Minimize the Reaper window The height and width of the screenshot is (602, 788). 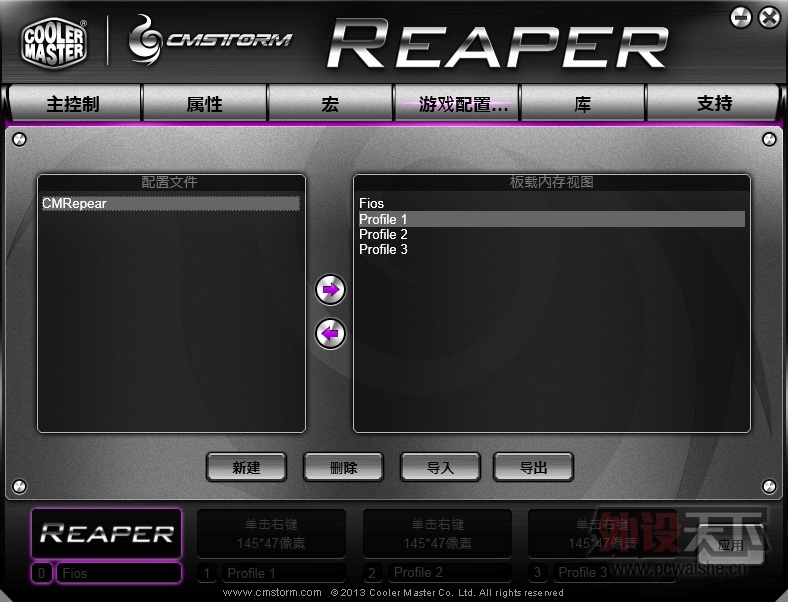click(x=741, y=18)
